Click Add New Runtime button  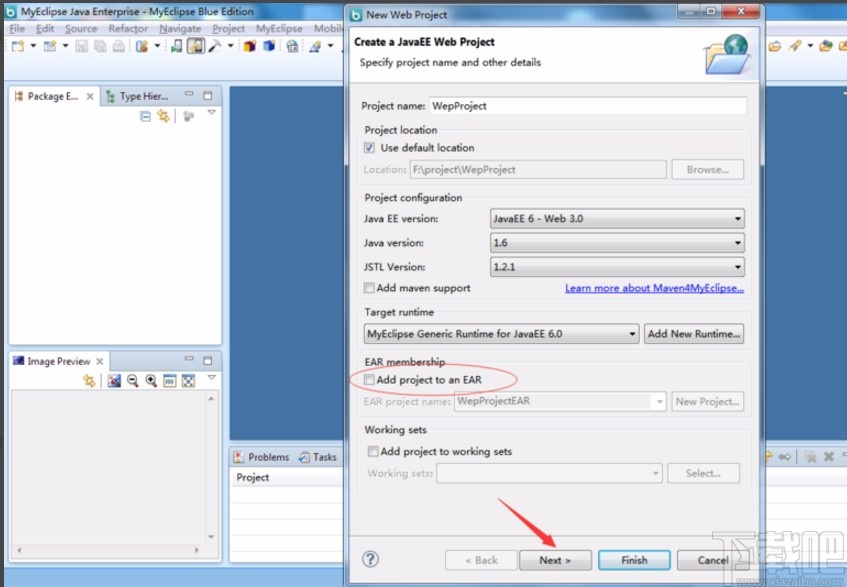pos(694,334)
